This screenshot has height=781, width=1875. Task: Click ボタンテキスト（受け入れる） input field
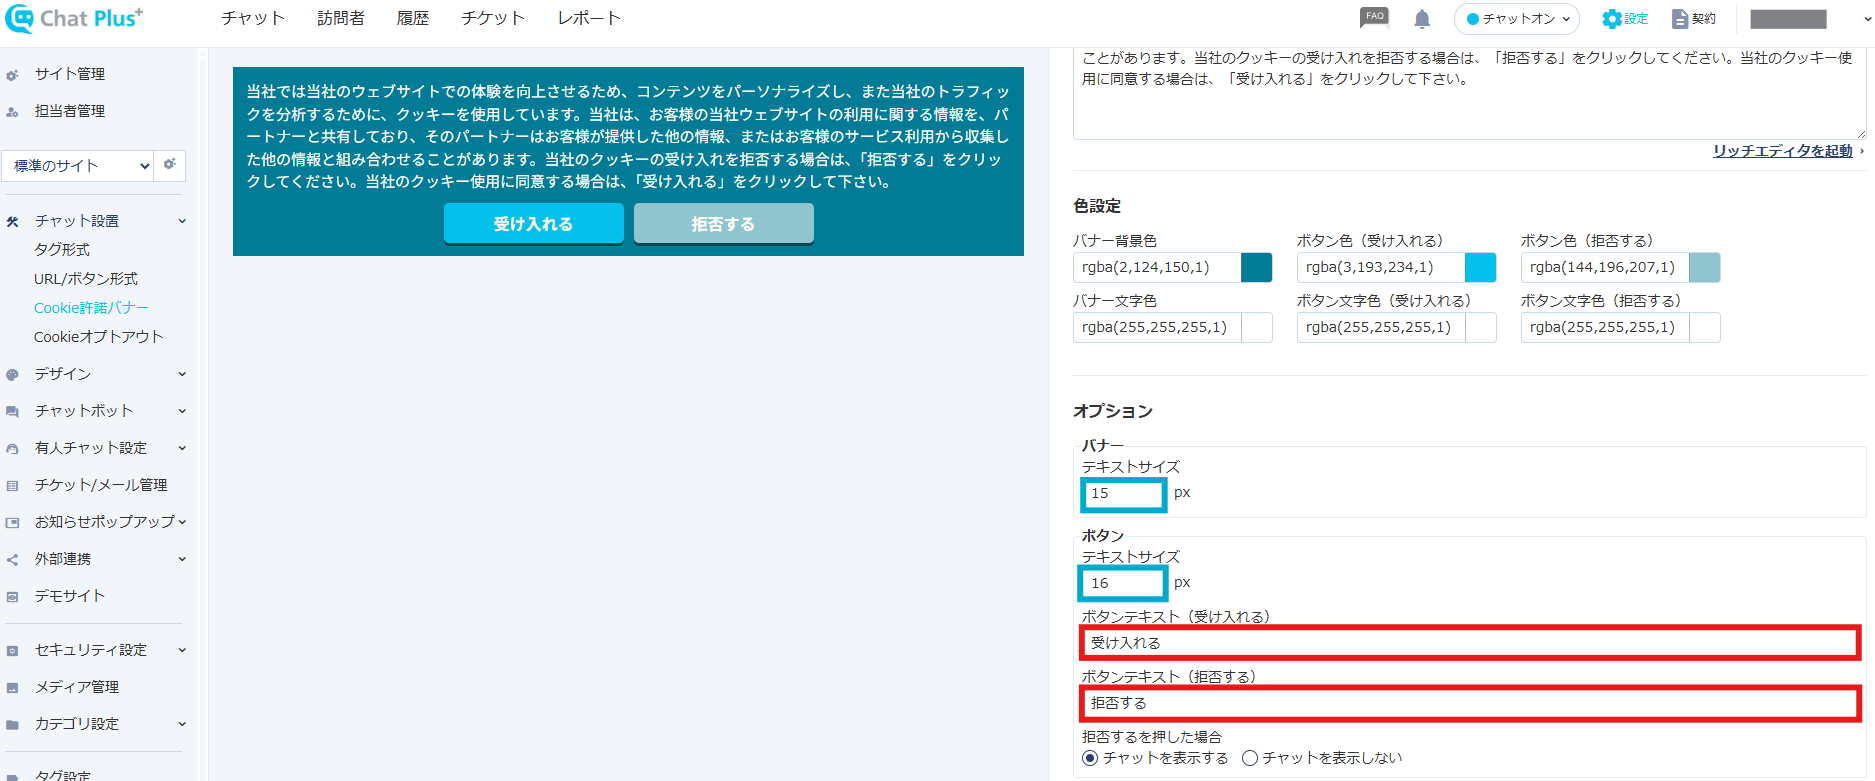coord(1470,643)
